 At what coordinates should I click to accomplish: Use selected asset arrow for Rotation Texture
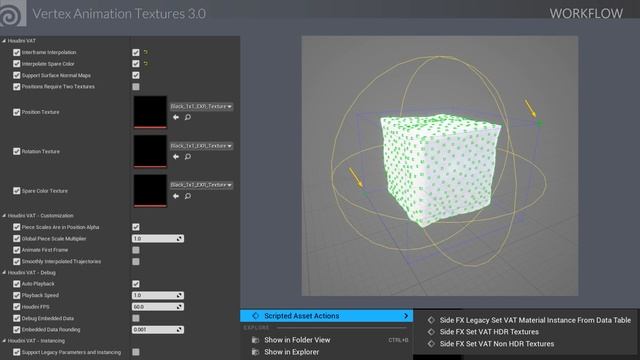click(x=176, y=157)
